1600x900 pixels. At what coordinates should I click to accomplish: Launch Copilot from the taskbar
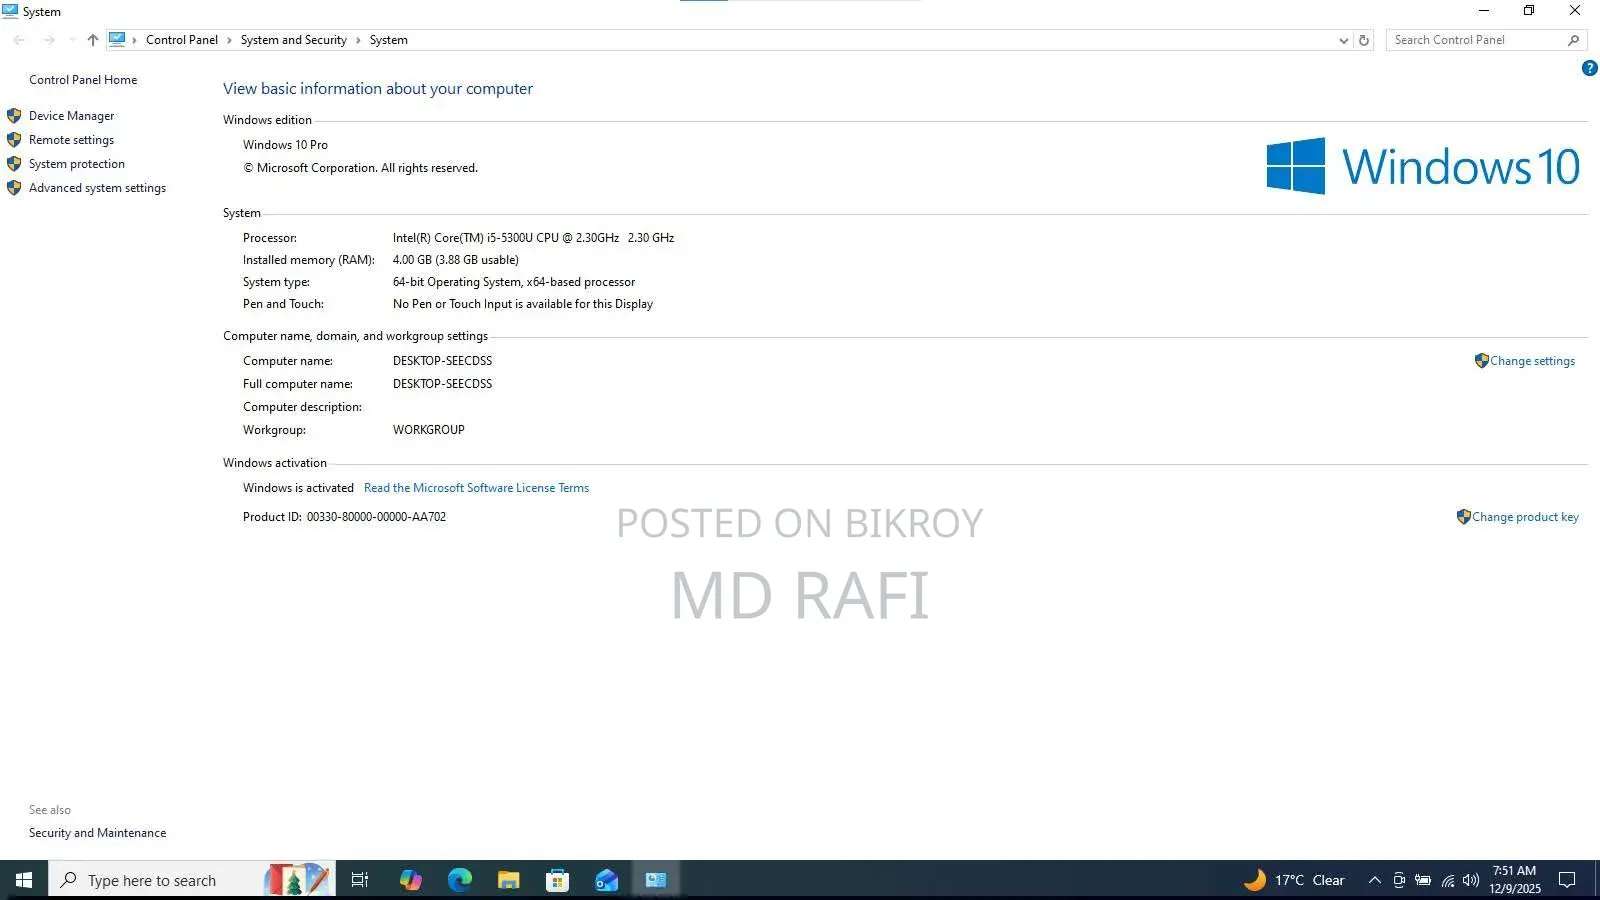pos(410,880)
